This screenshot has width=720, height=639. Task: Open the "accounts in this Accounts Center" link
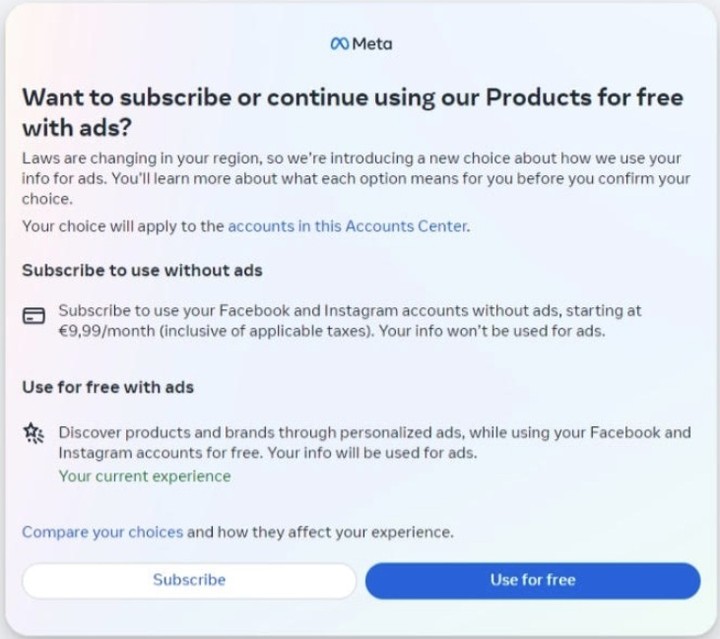pyautogui.click(x=348, y=226)
